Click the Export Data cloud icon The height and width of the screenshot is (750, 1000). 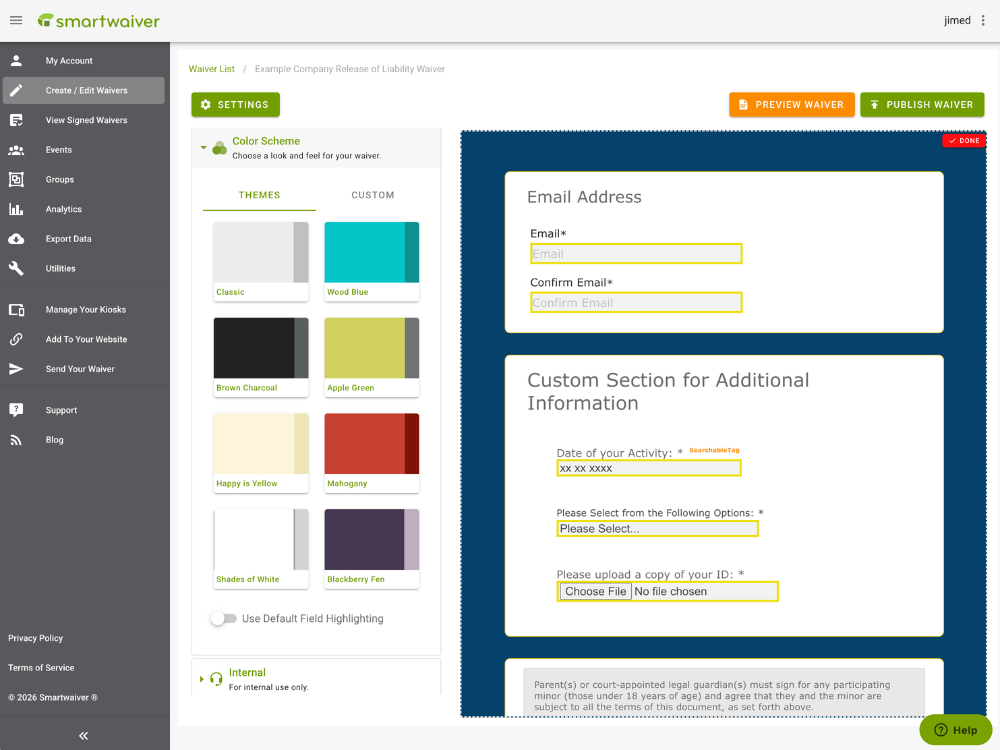[16, 239]
